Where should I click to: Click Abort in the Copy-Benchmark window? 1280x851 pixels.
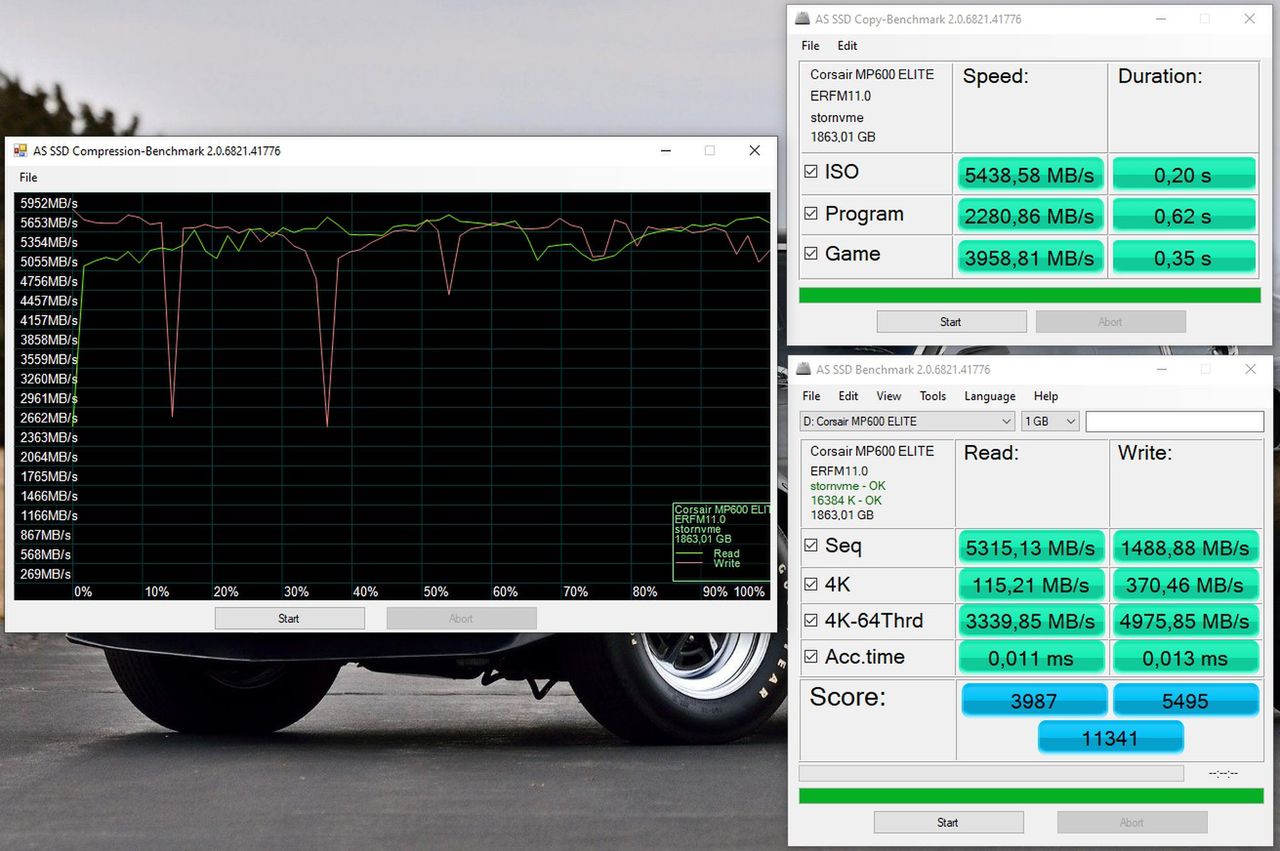[1110, 321]
